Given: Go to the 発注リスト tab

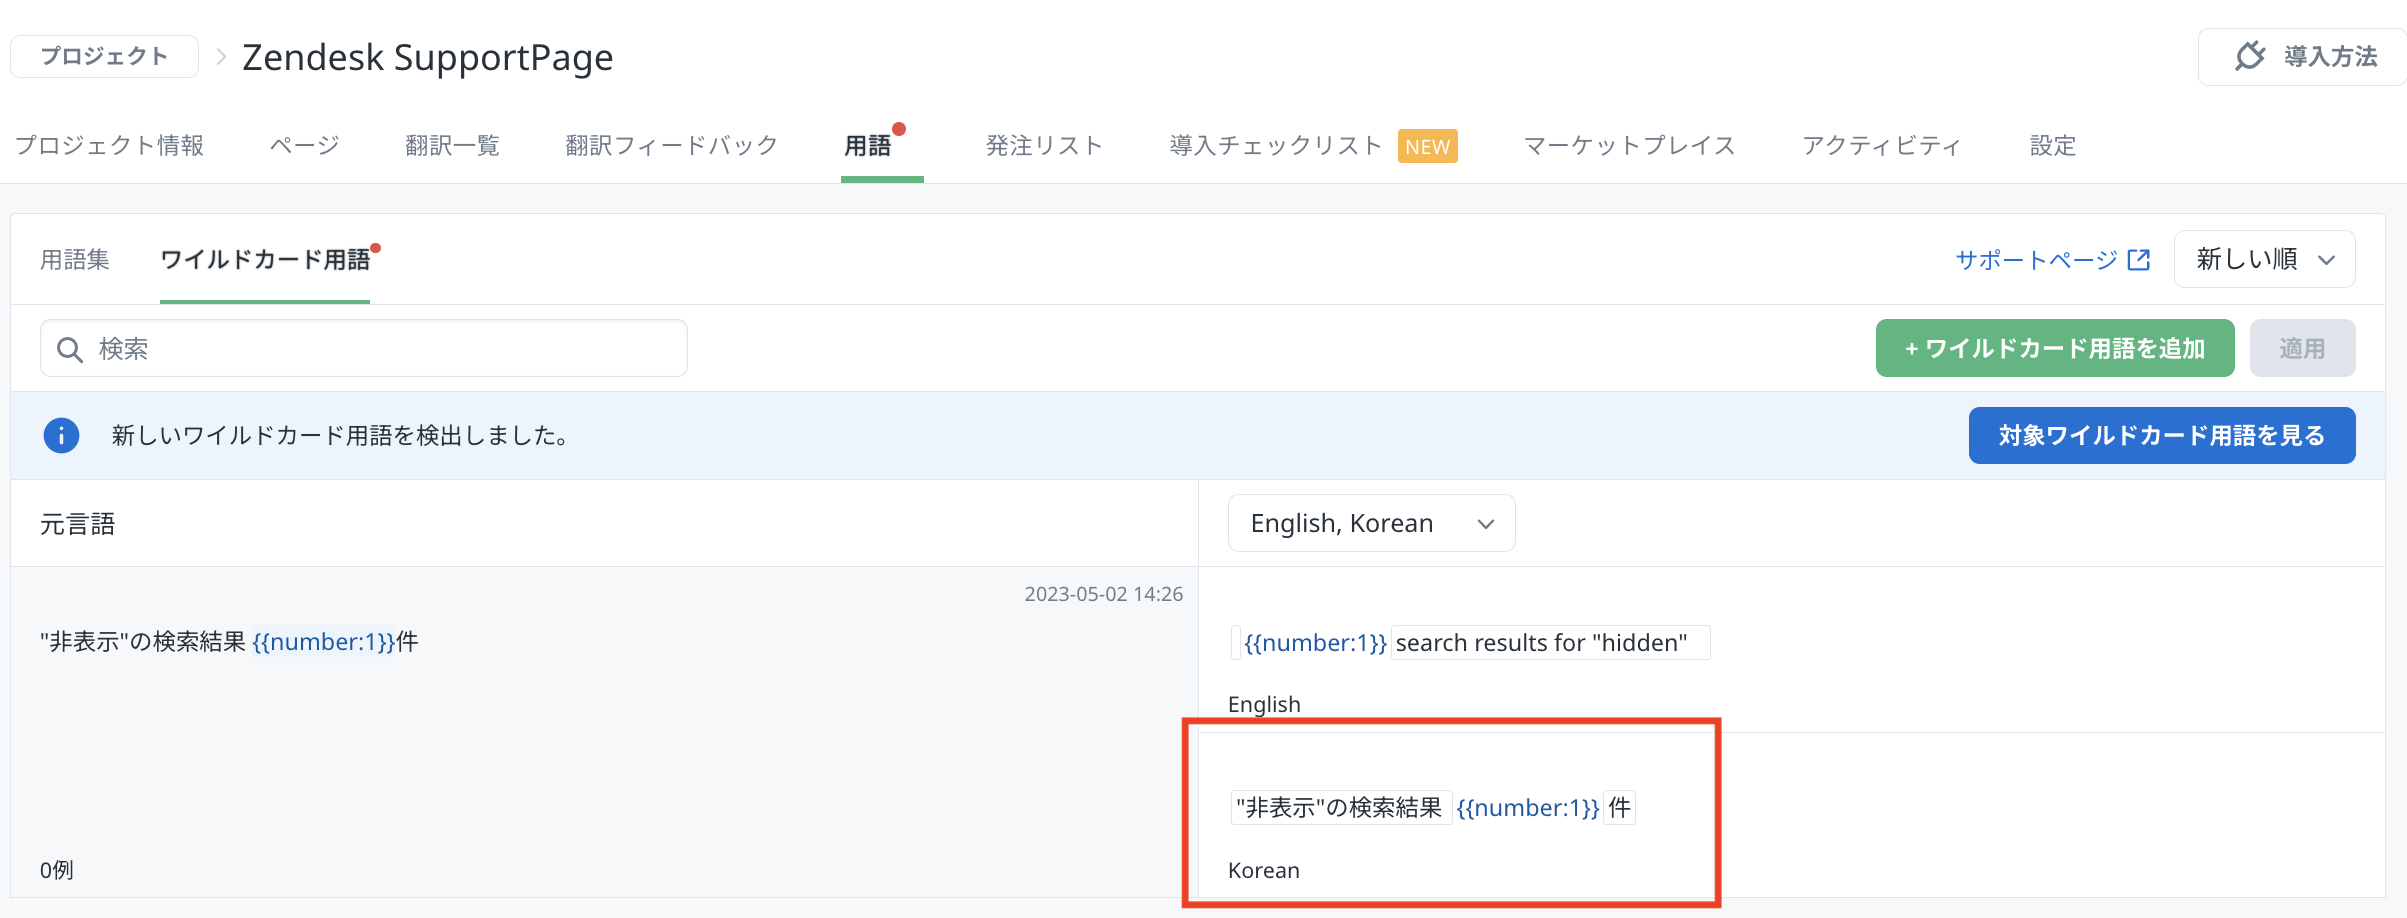Looking at the screenshot, I should 1044,146.
